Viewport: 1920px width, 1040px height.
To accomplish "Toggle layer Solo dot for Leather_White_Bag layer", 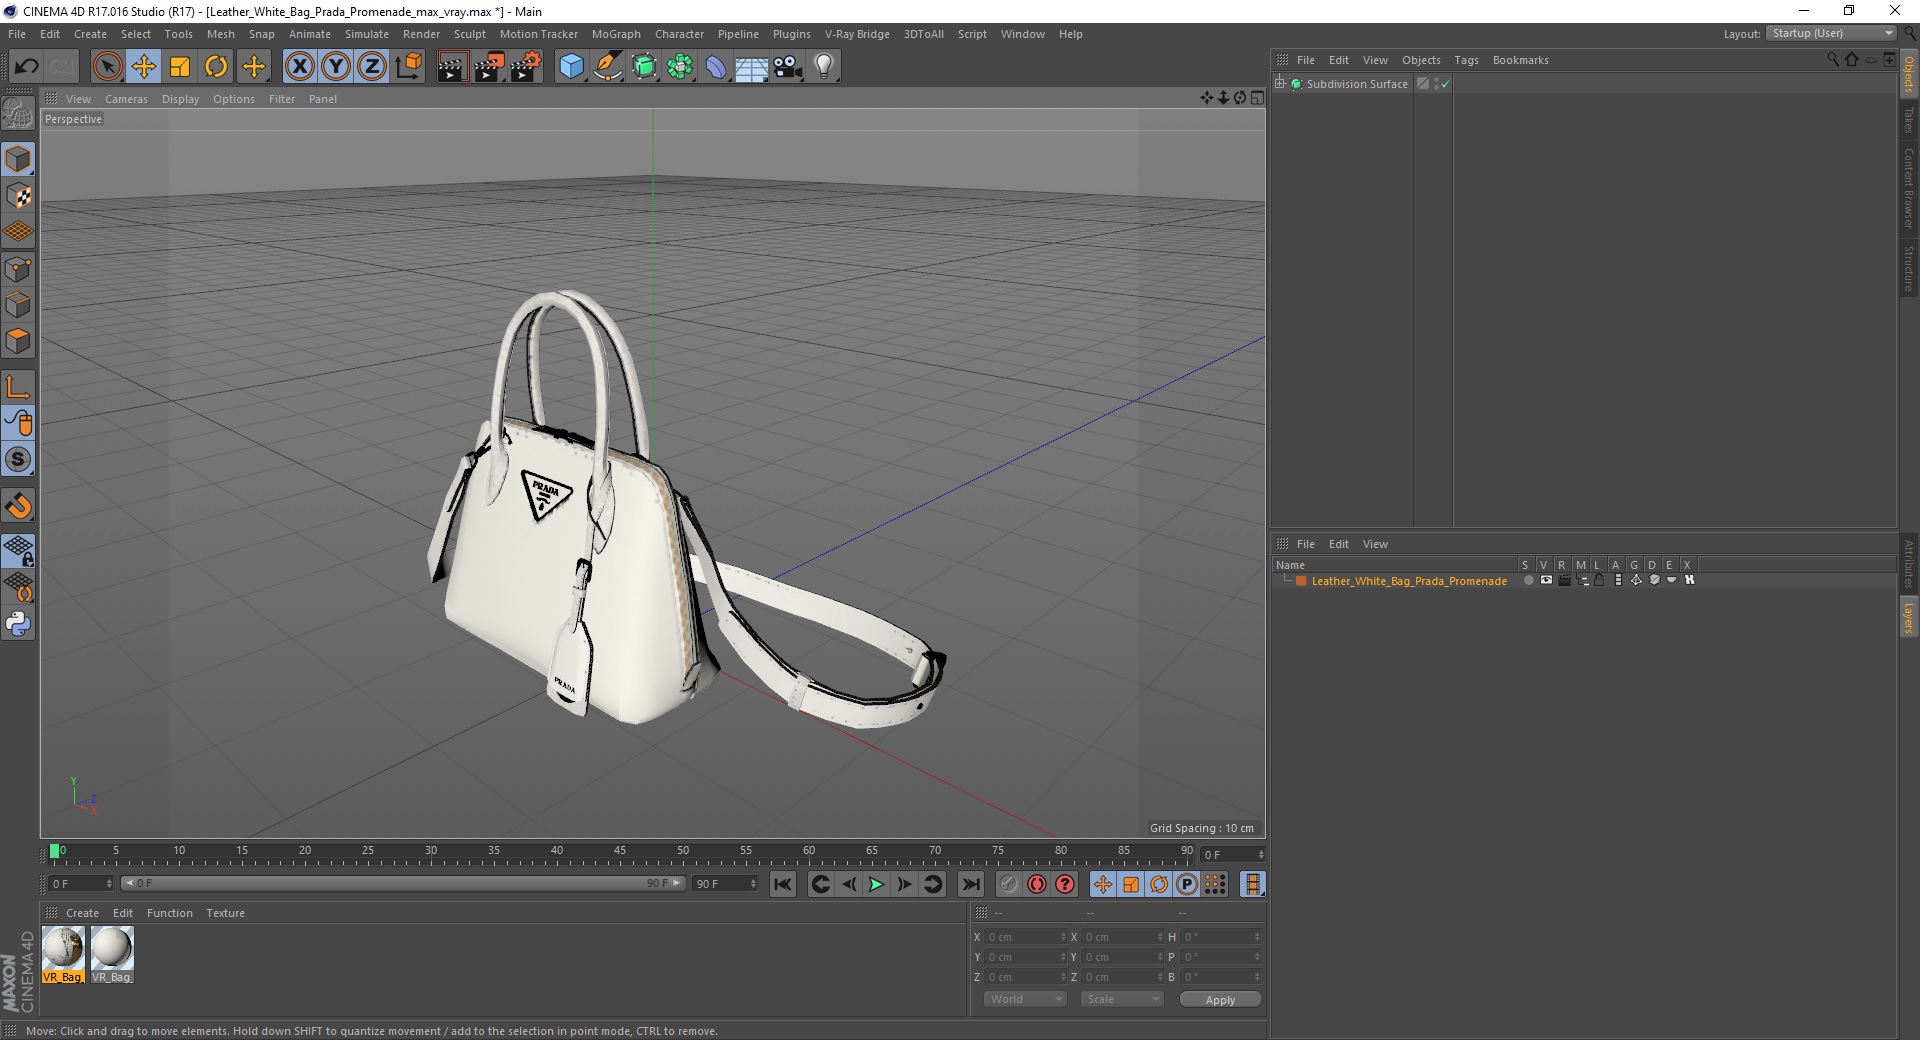I will click(x=1528, y=580).
